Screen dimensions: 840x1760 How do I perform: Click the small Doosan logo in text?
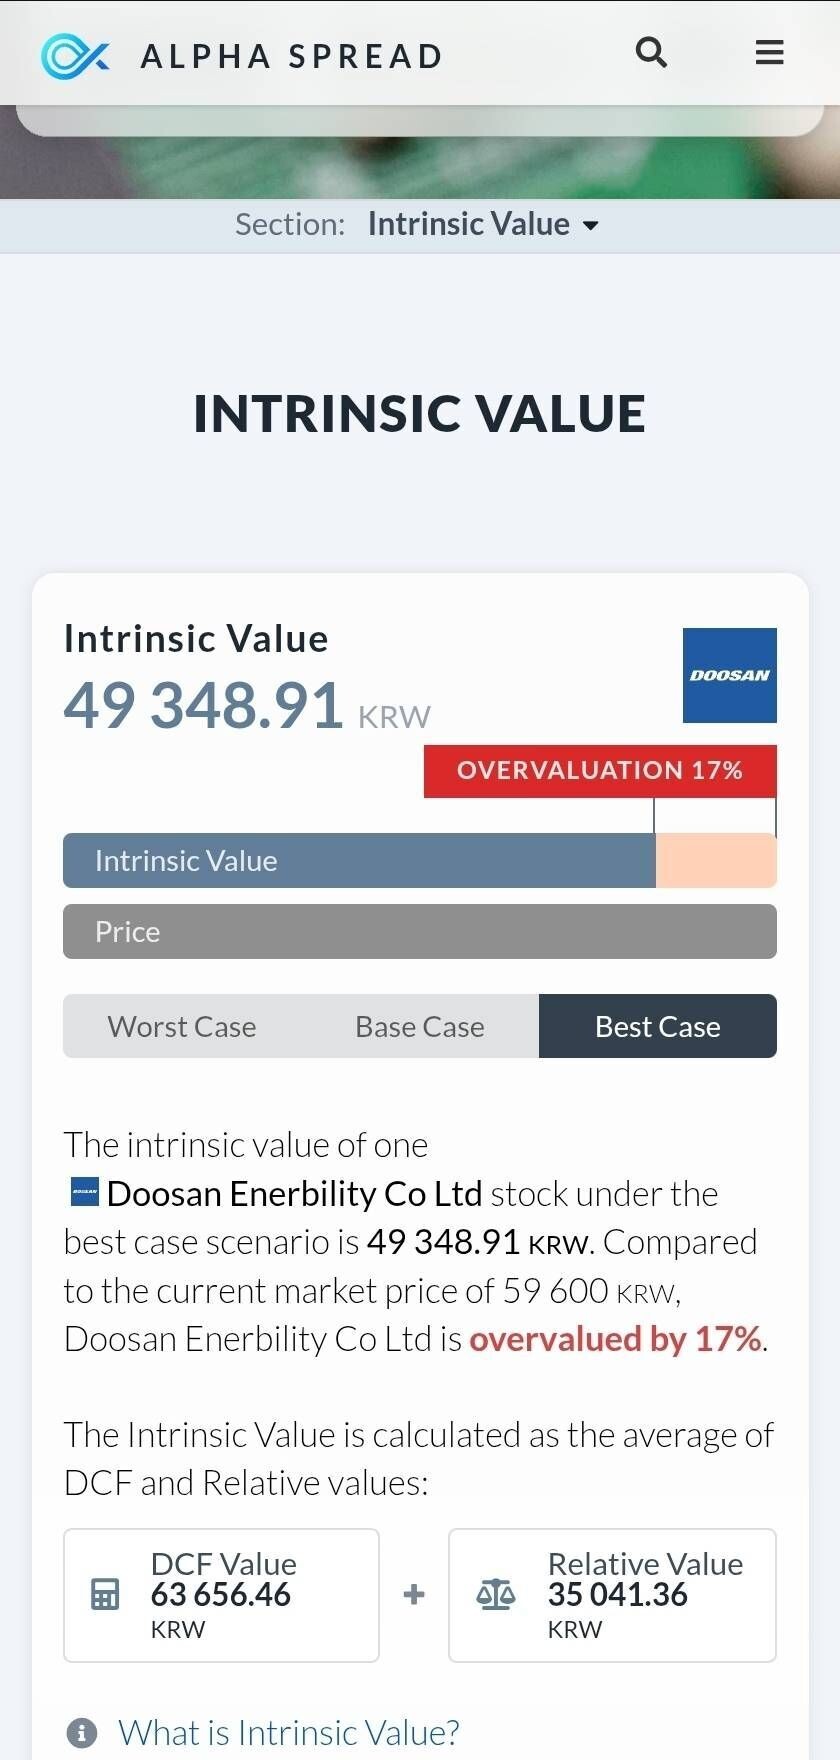coord(85,1192)
